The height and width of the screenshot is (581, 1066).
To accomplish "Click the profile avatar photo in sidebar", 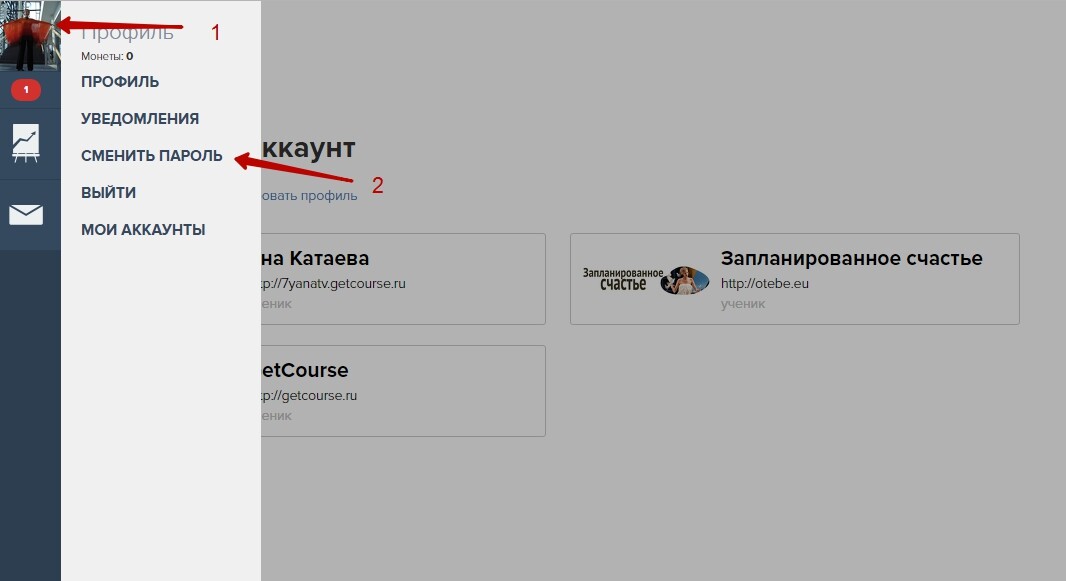I will 30,35.
